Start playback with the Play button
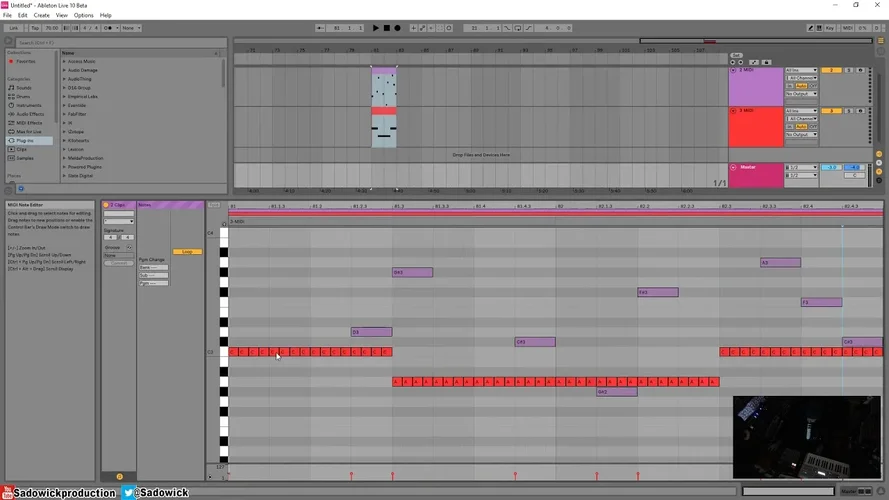The height and width of the screenshot is (500, 889). [x=375, y=28]
